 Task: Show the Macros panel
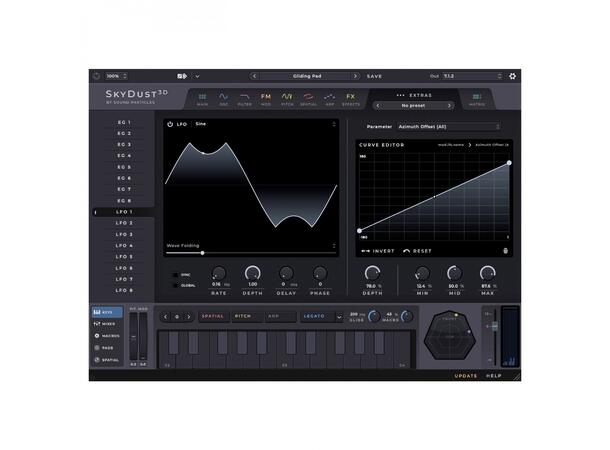[107, 336]
